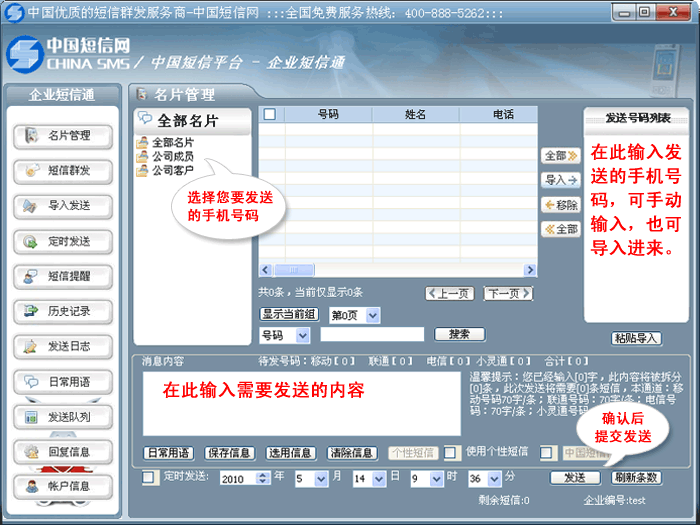Image resolution: width=700 pixels, height=525 pixels.
Task: Toggle the select-all checkbox in table header
Action: (x=270, y=114)
